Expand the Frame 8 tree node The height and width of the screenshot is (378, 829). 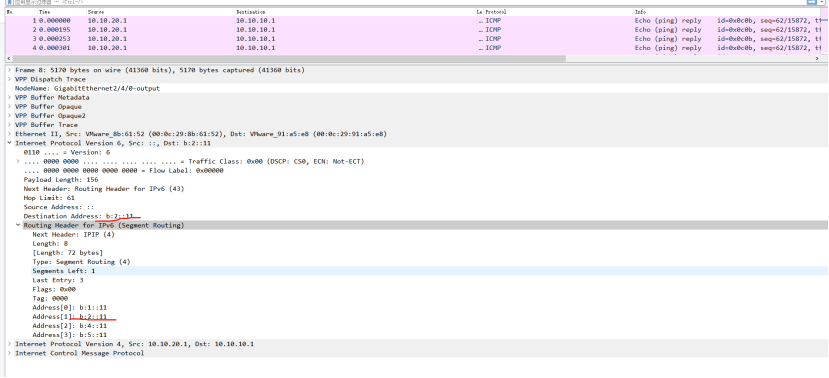point(10,70)
